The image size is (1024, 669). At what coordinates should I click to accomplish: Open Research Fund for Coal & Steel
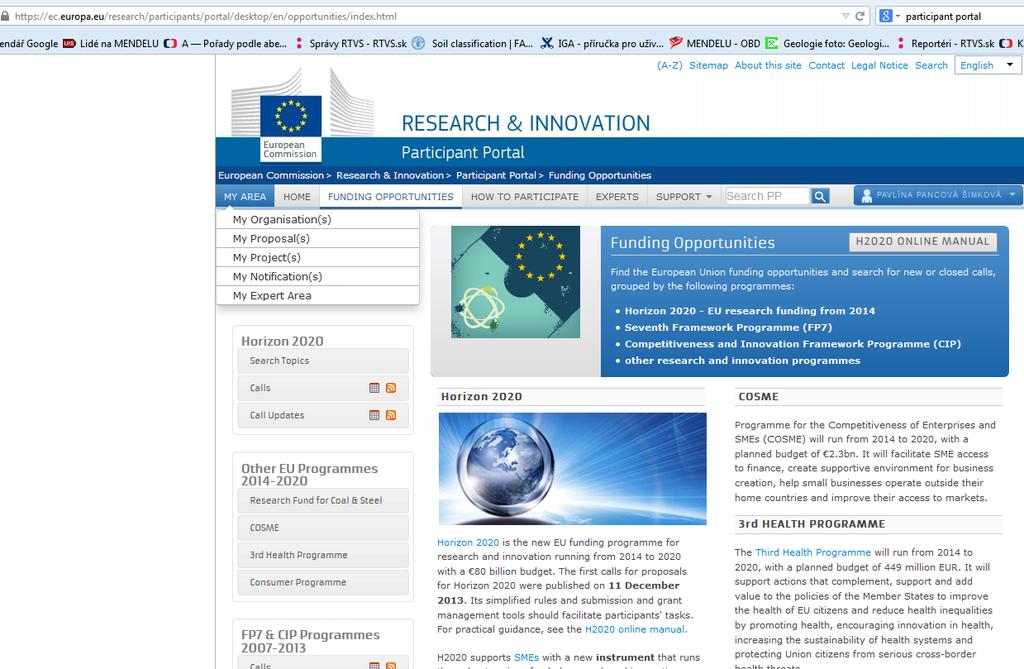(323, 500)
